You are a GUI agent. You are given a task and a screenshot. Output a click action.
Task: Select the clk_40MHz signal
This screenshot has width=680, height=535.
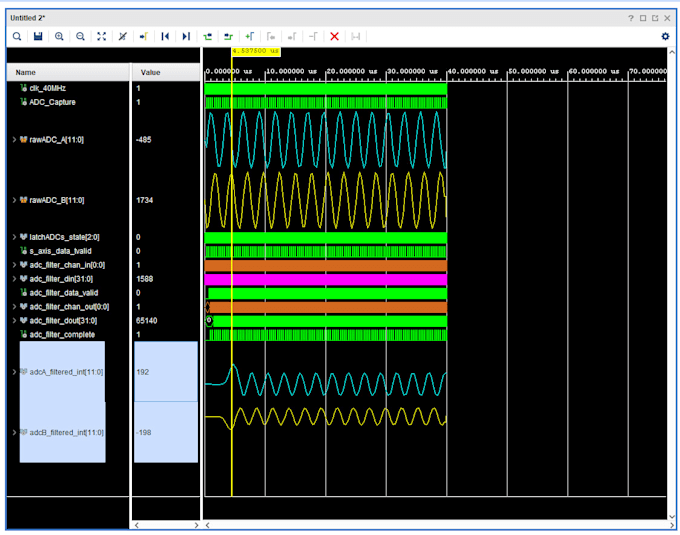point(48,88)
